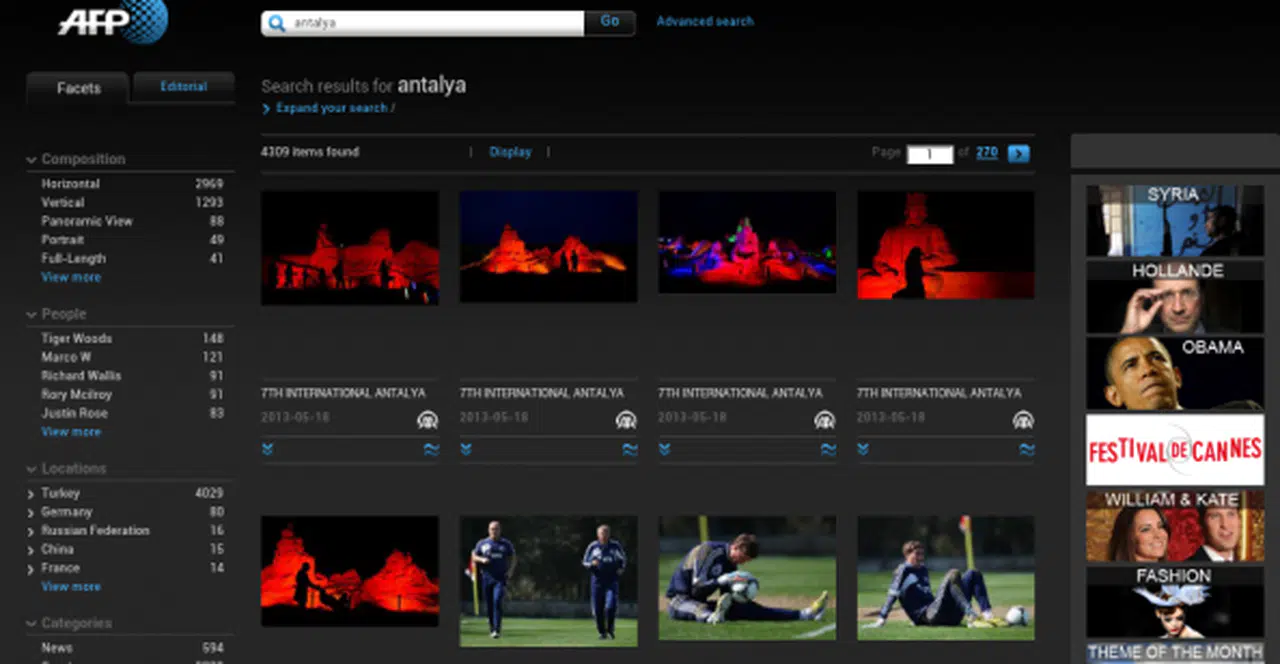
Task: Open the Advanced search link
Action: 705,21
